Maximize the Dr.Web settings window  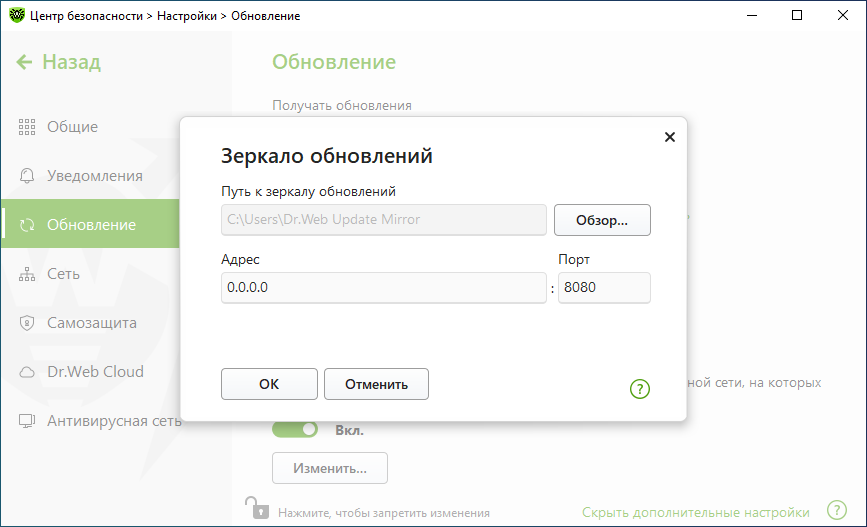(797, 15)
